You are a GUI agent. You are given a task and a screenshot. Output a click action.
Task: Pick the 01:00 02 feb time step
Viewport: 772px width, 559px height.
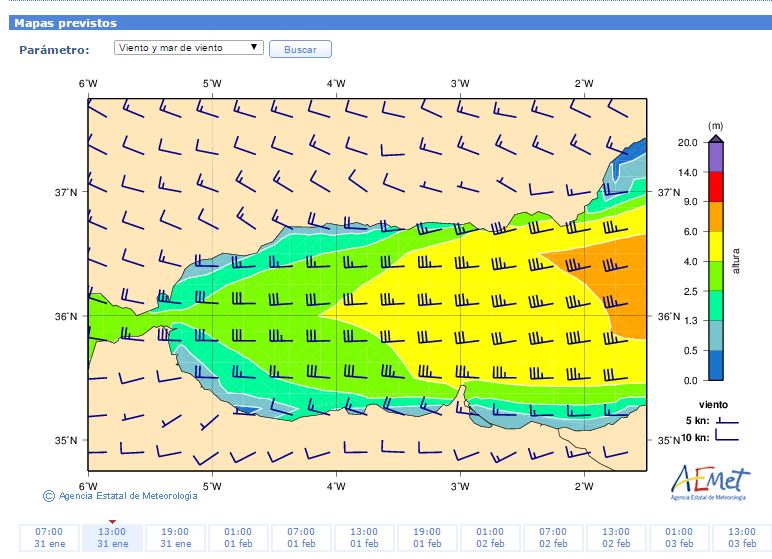tap(490, 537)
